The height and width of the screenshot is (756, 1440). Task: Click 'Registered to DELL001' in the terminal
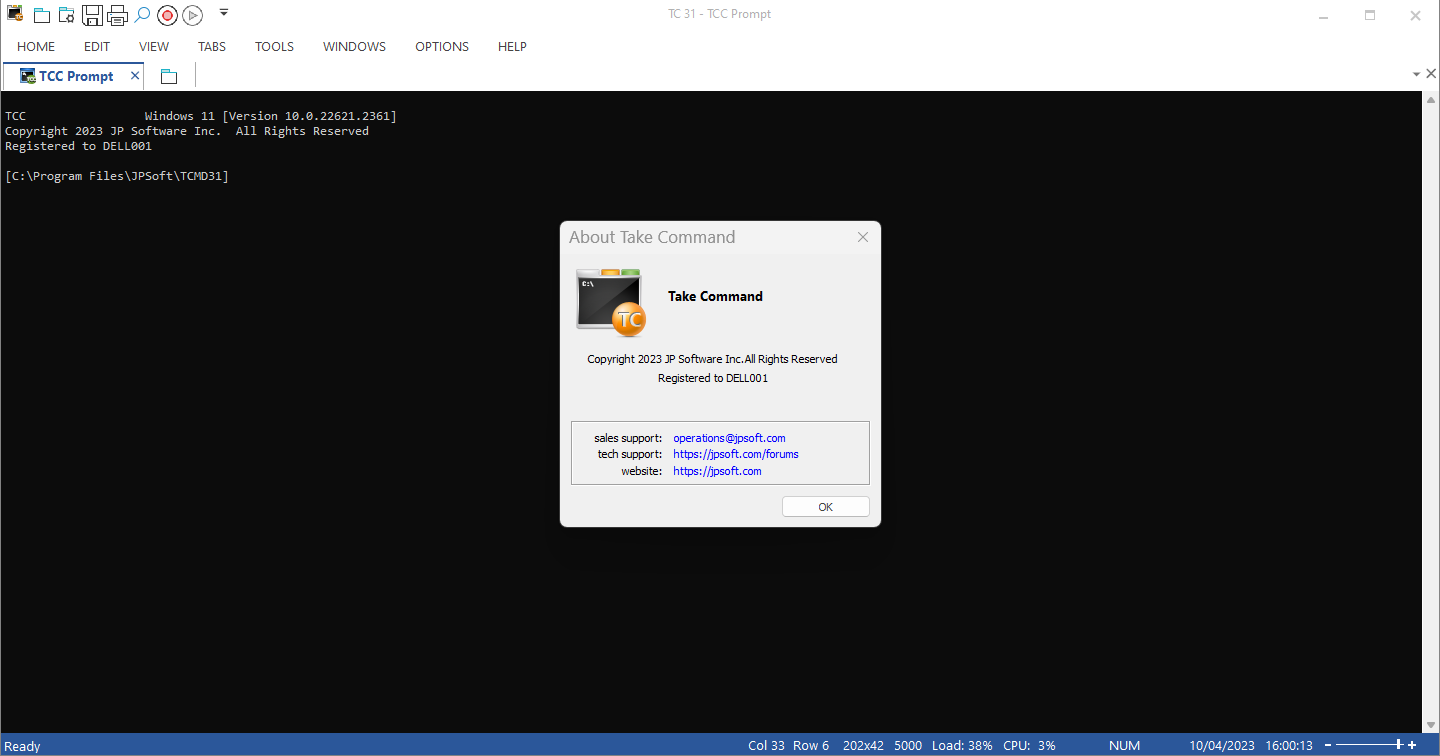coord(78,146)
